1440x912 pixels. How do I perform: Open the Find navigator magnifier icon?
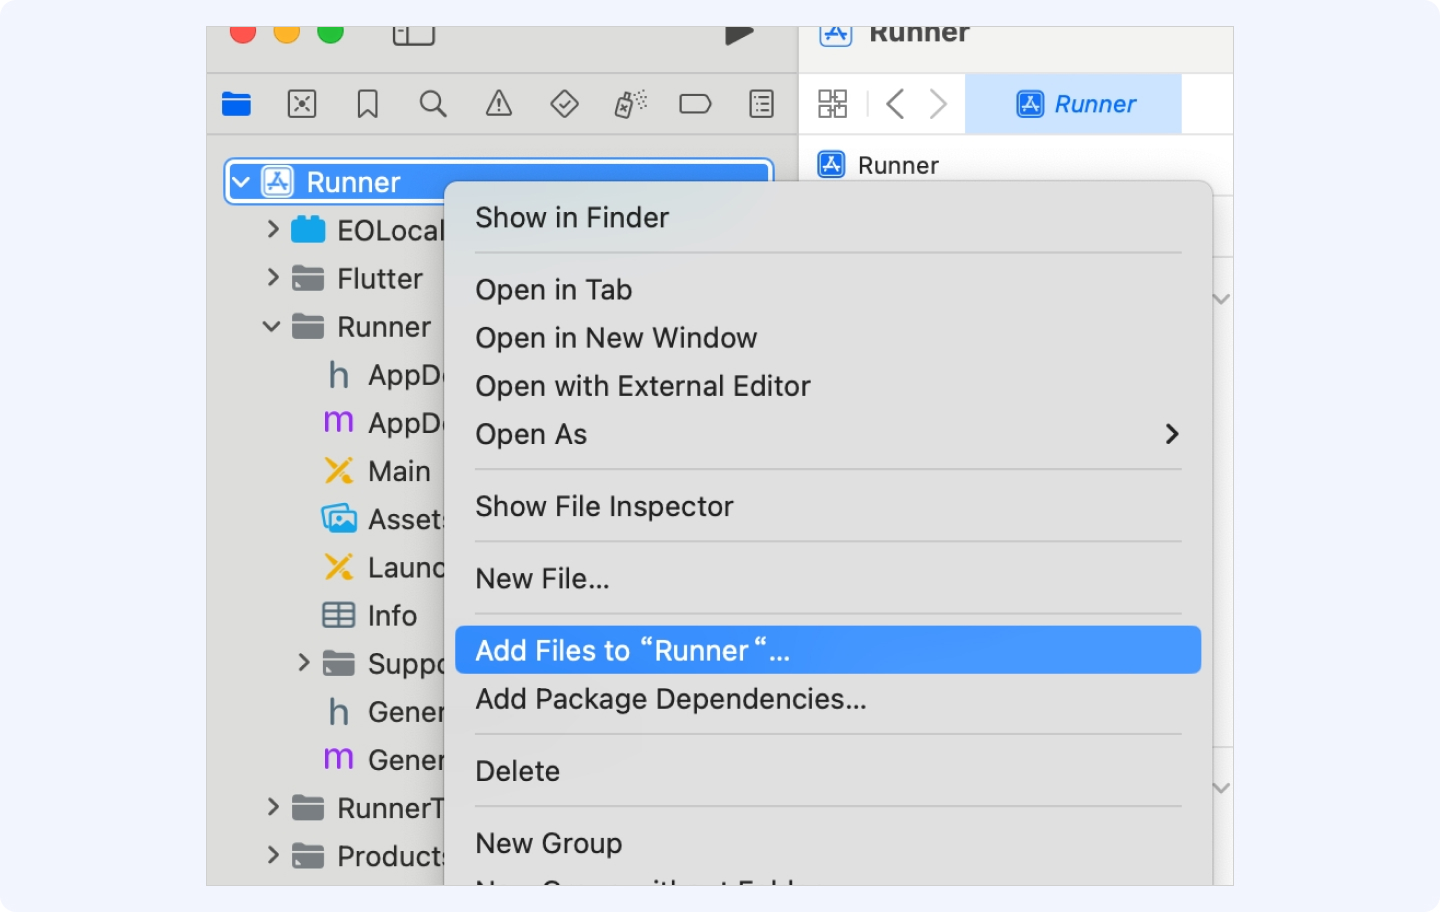(x=433, y=104)
